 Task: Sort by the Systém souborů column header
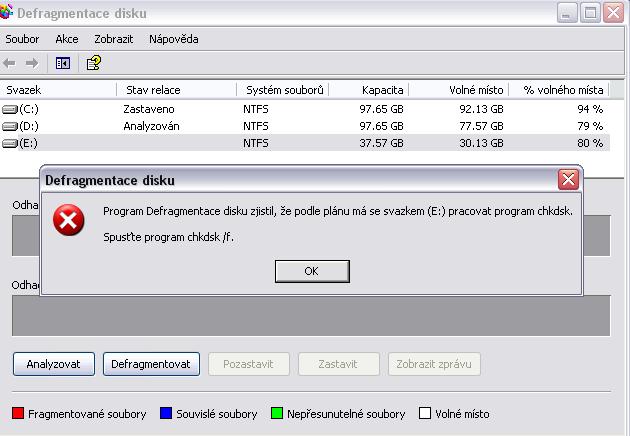282,90
